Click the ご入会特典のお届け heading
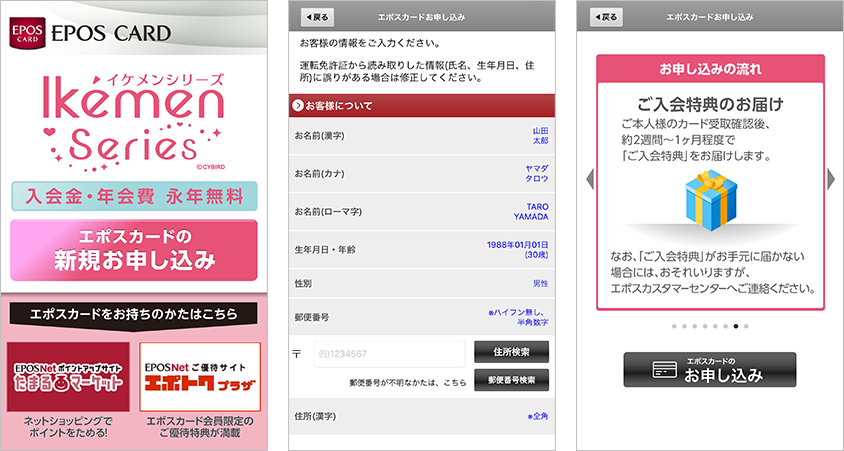The width and height of the screenshot is (844, 451). point(711,104)
